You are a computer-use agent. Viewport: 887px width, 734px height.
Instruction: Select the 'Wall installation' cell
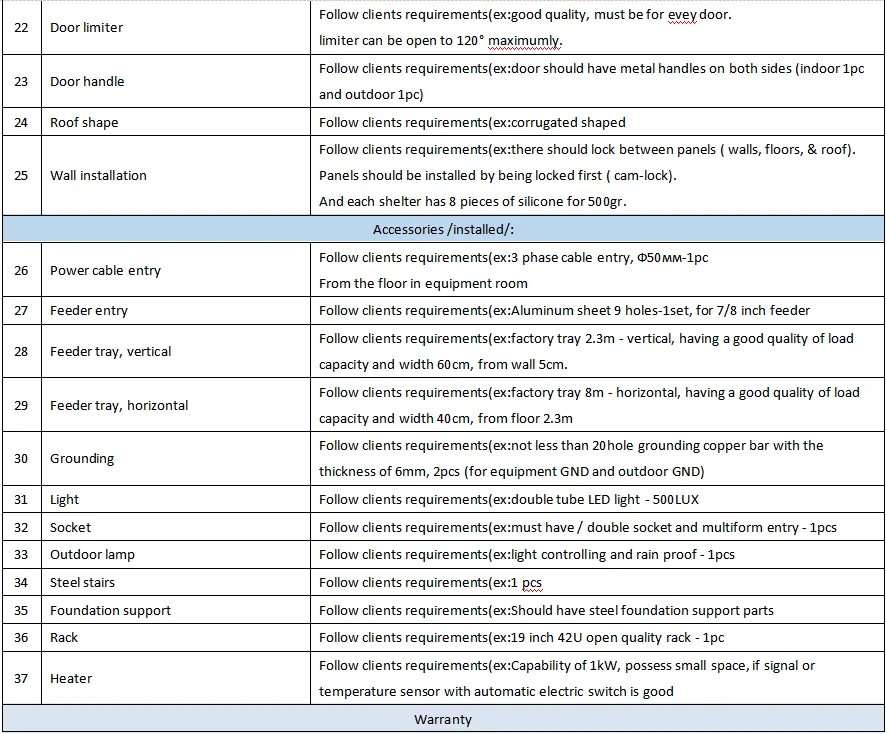(x=176, y=175)
